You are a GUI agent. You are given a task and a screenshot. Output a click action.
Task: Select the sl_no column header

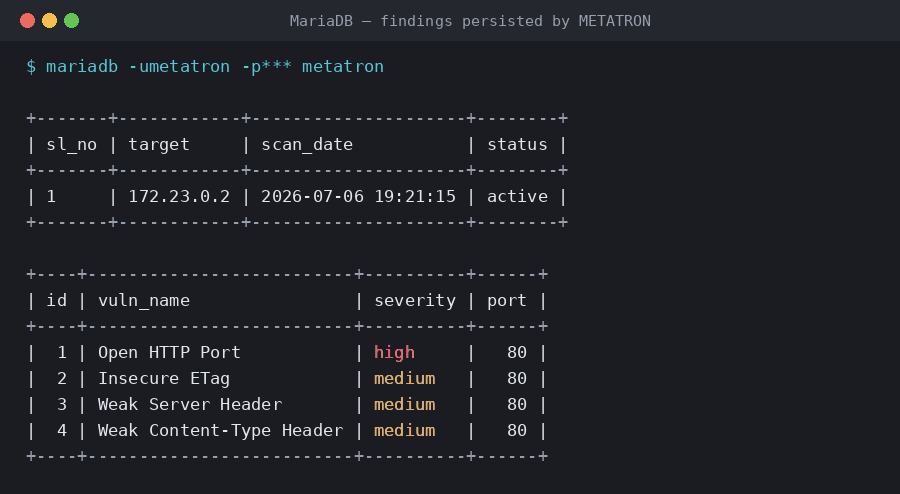(72, 145)
